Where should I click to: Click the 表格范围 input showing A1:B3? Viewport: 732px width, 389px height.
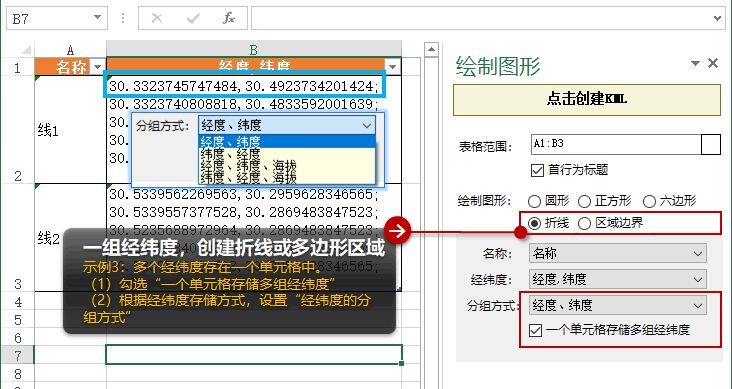pos(616,144)
